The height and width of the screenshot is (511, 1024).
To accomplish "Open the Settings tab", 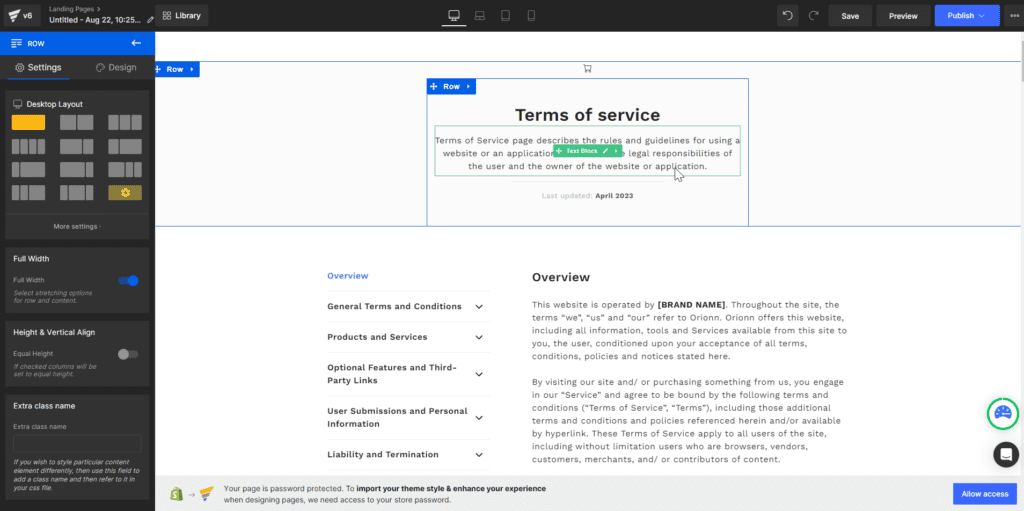I will (x=39, y=67).
